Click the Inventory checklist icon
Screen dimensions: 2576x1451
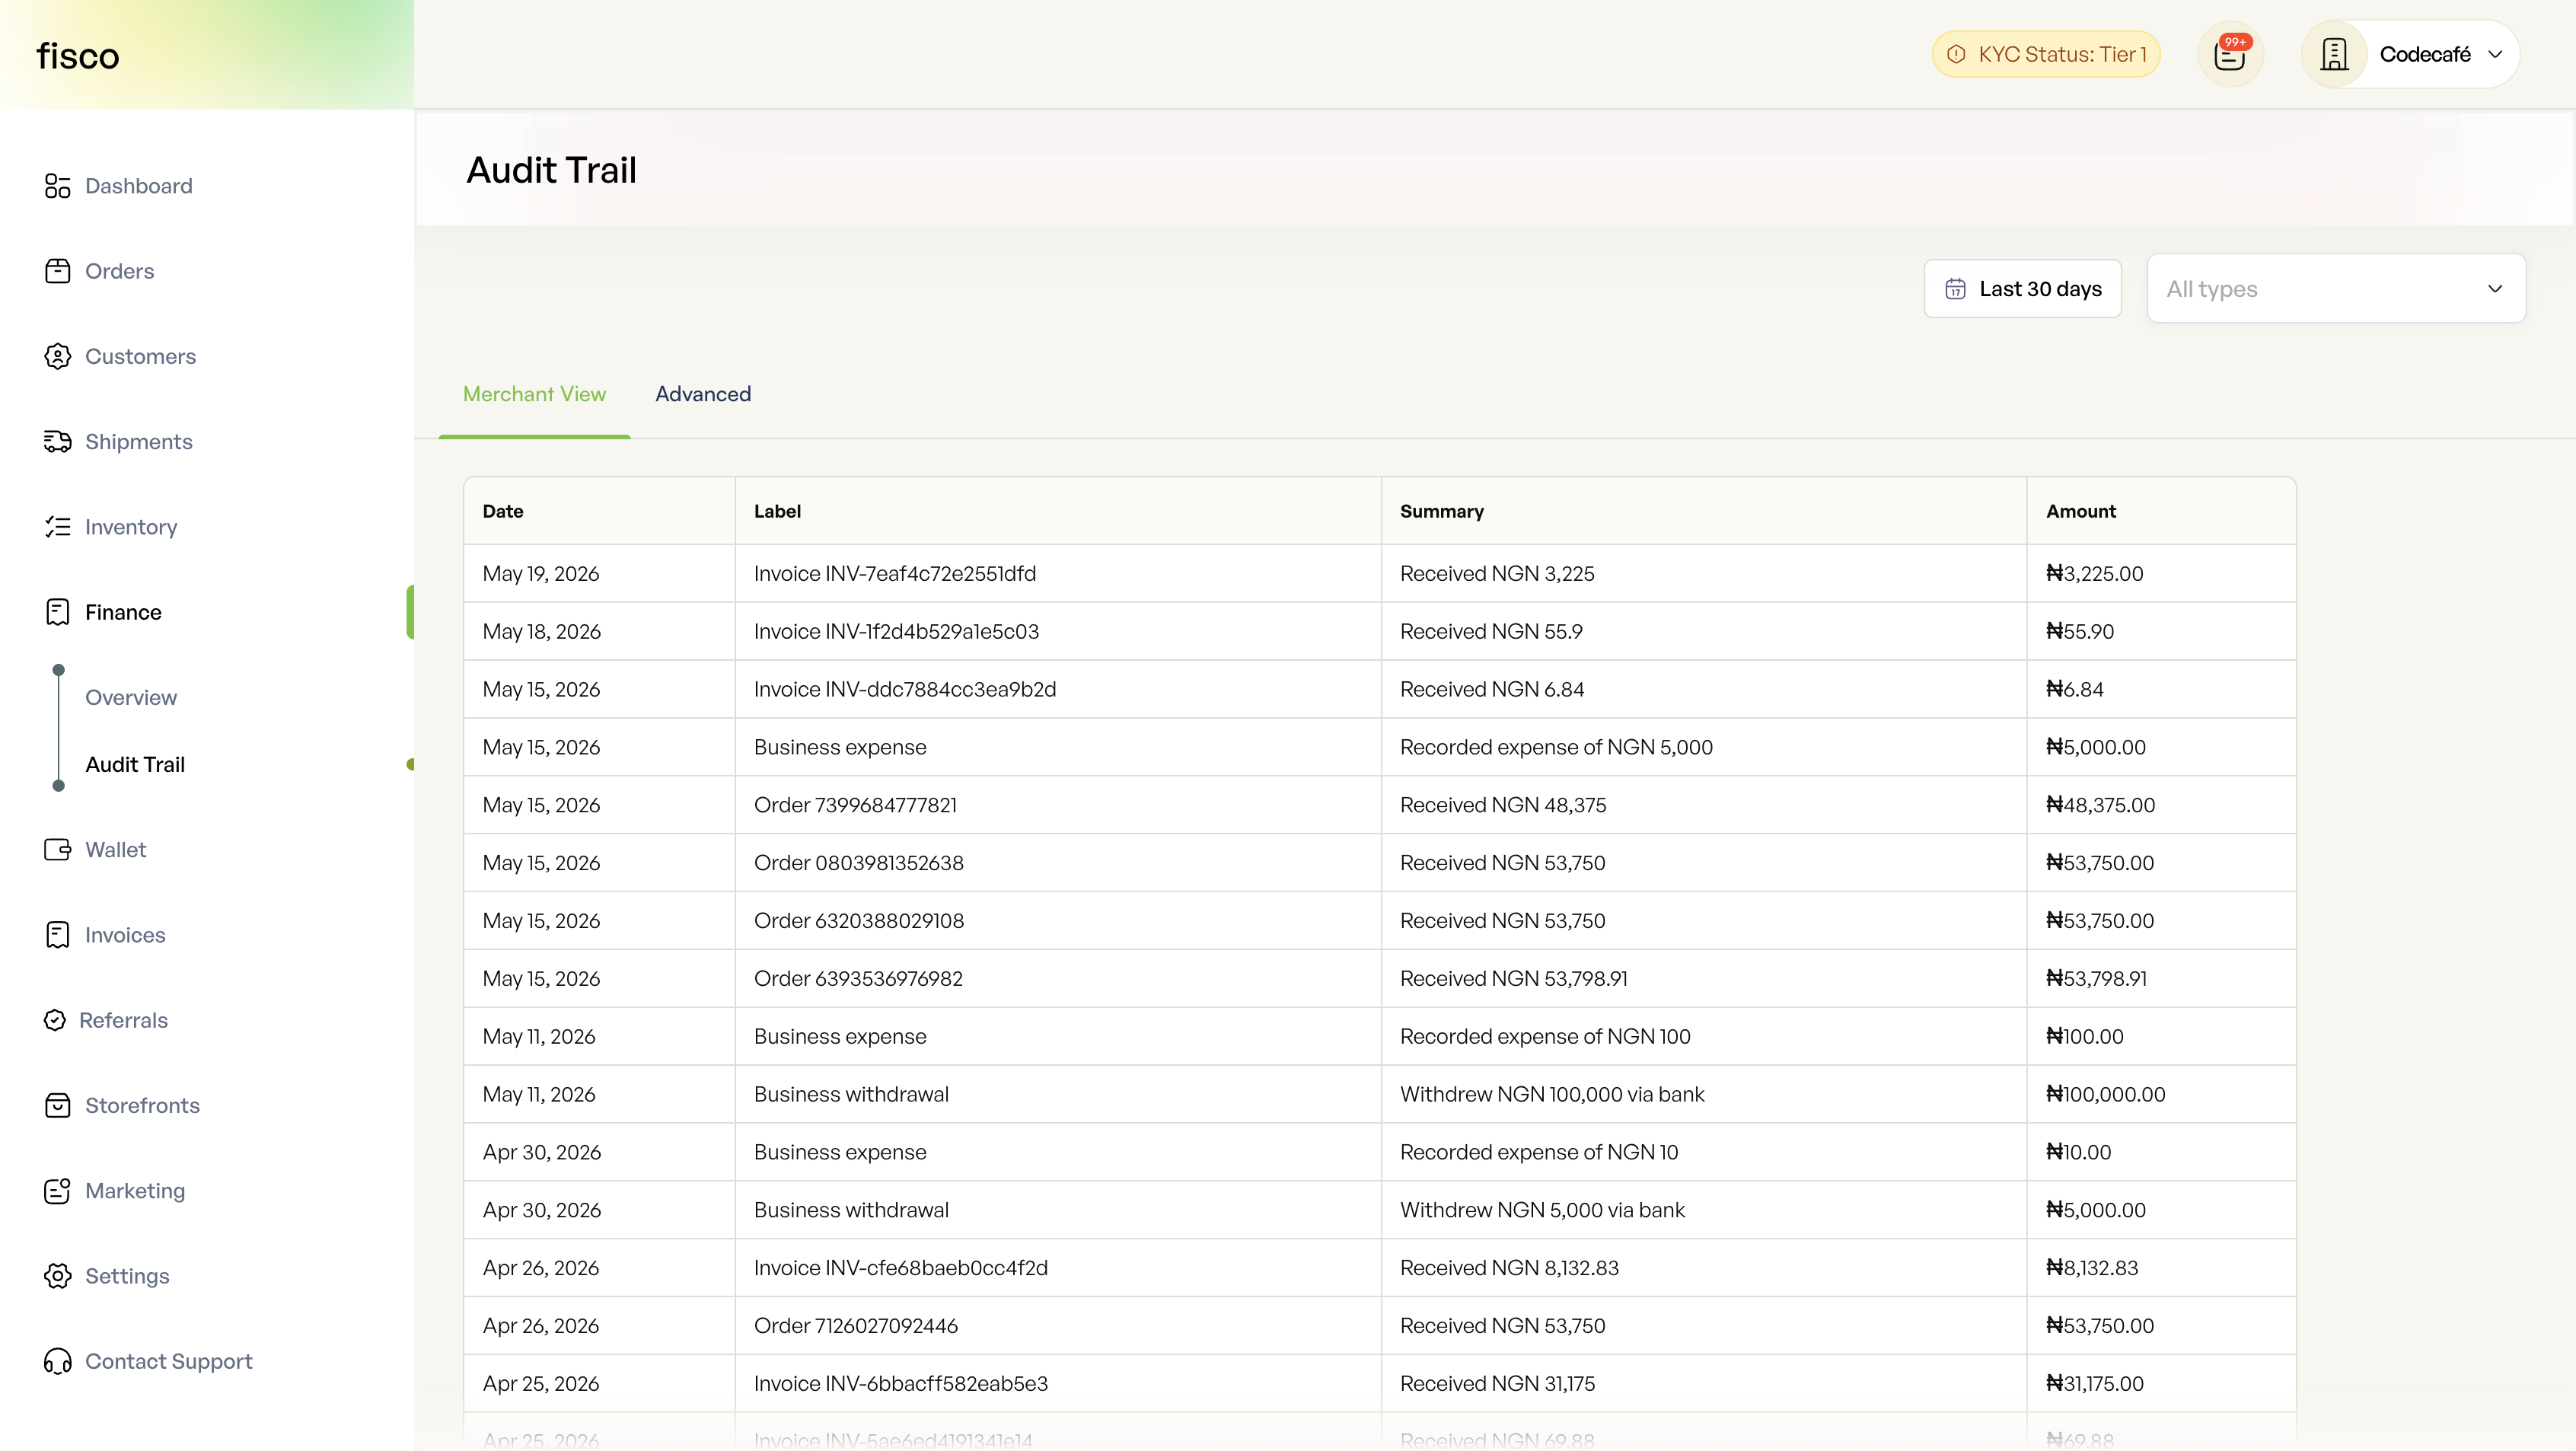(58, 527)
